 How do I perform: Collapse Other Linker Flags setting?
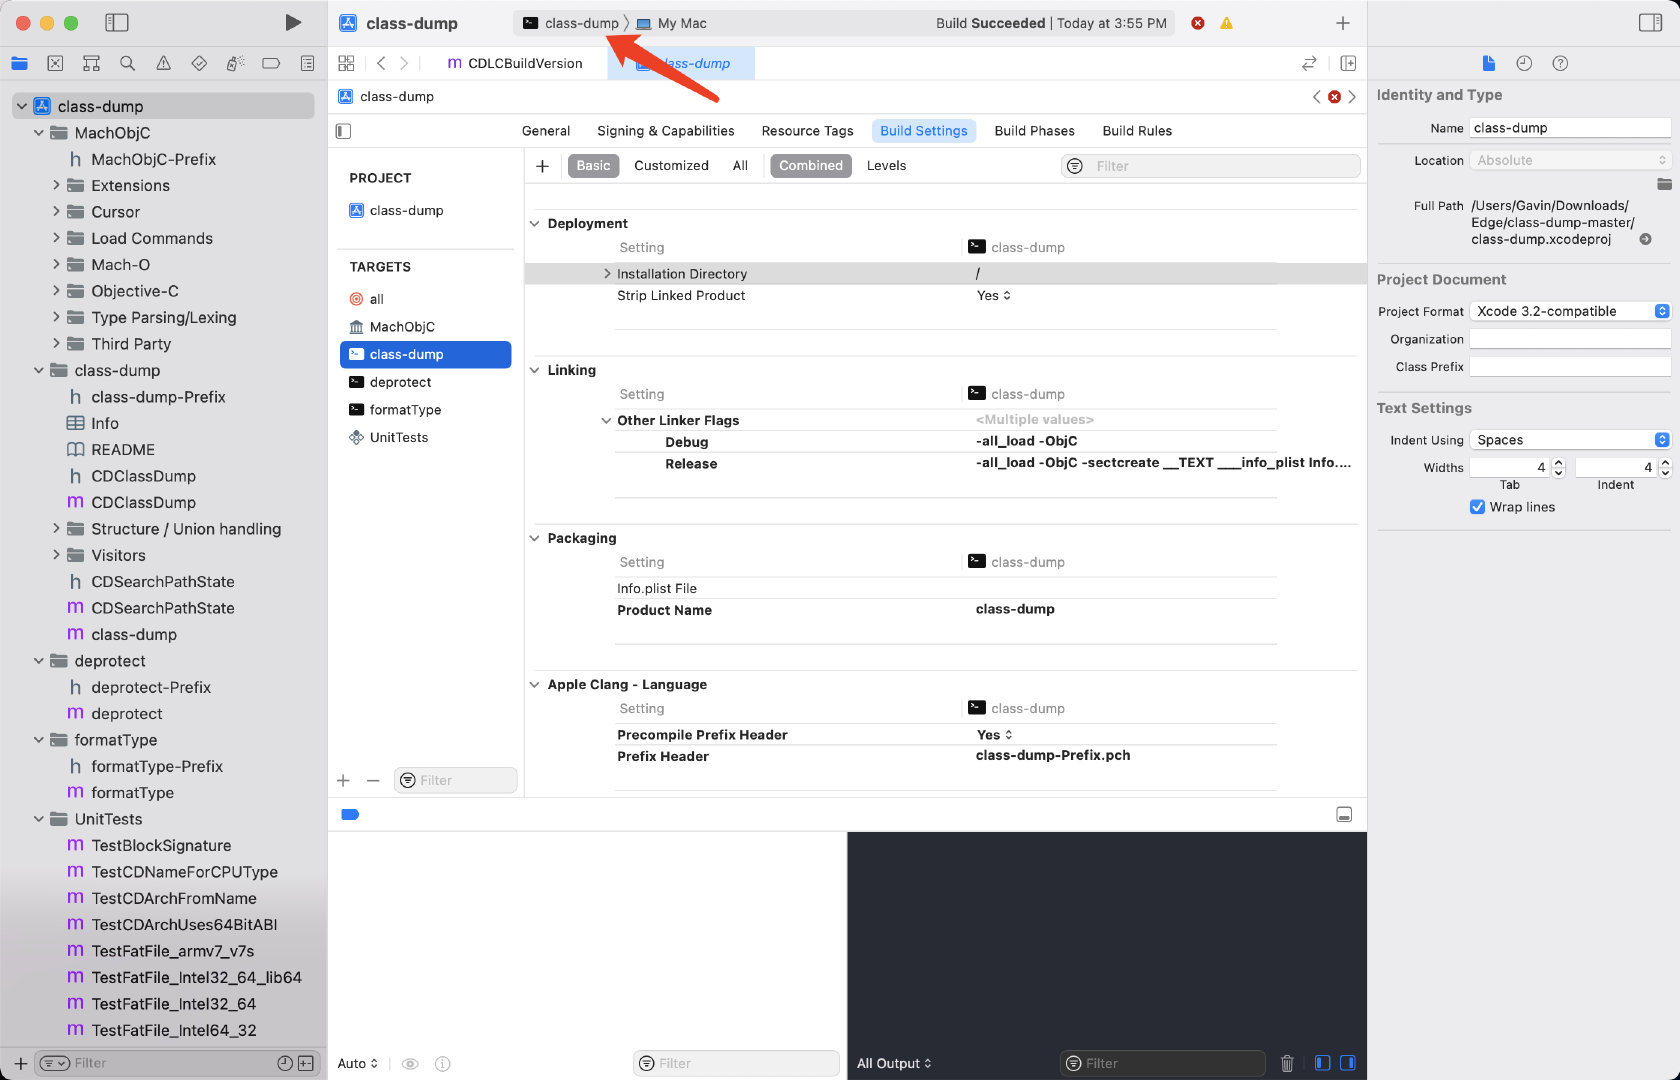pyautogui.click(x=606, y=421)
